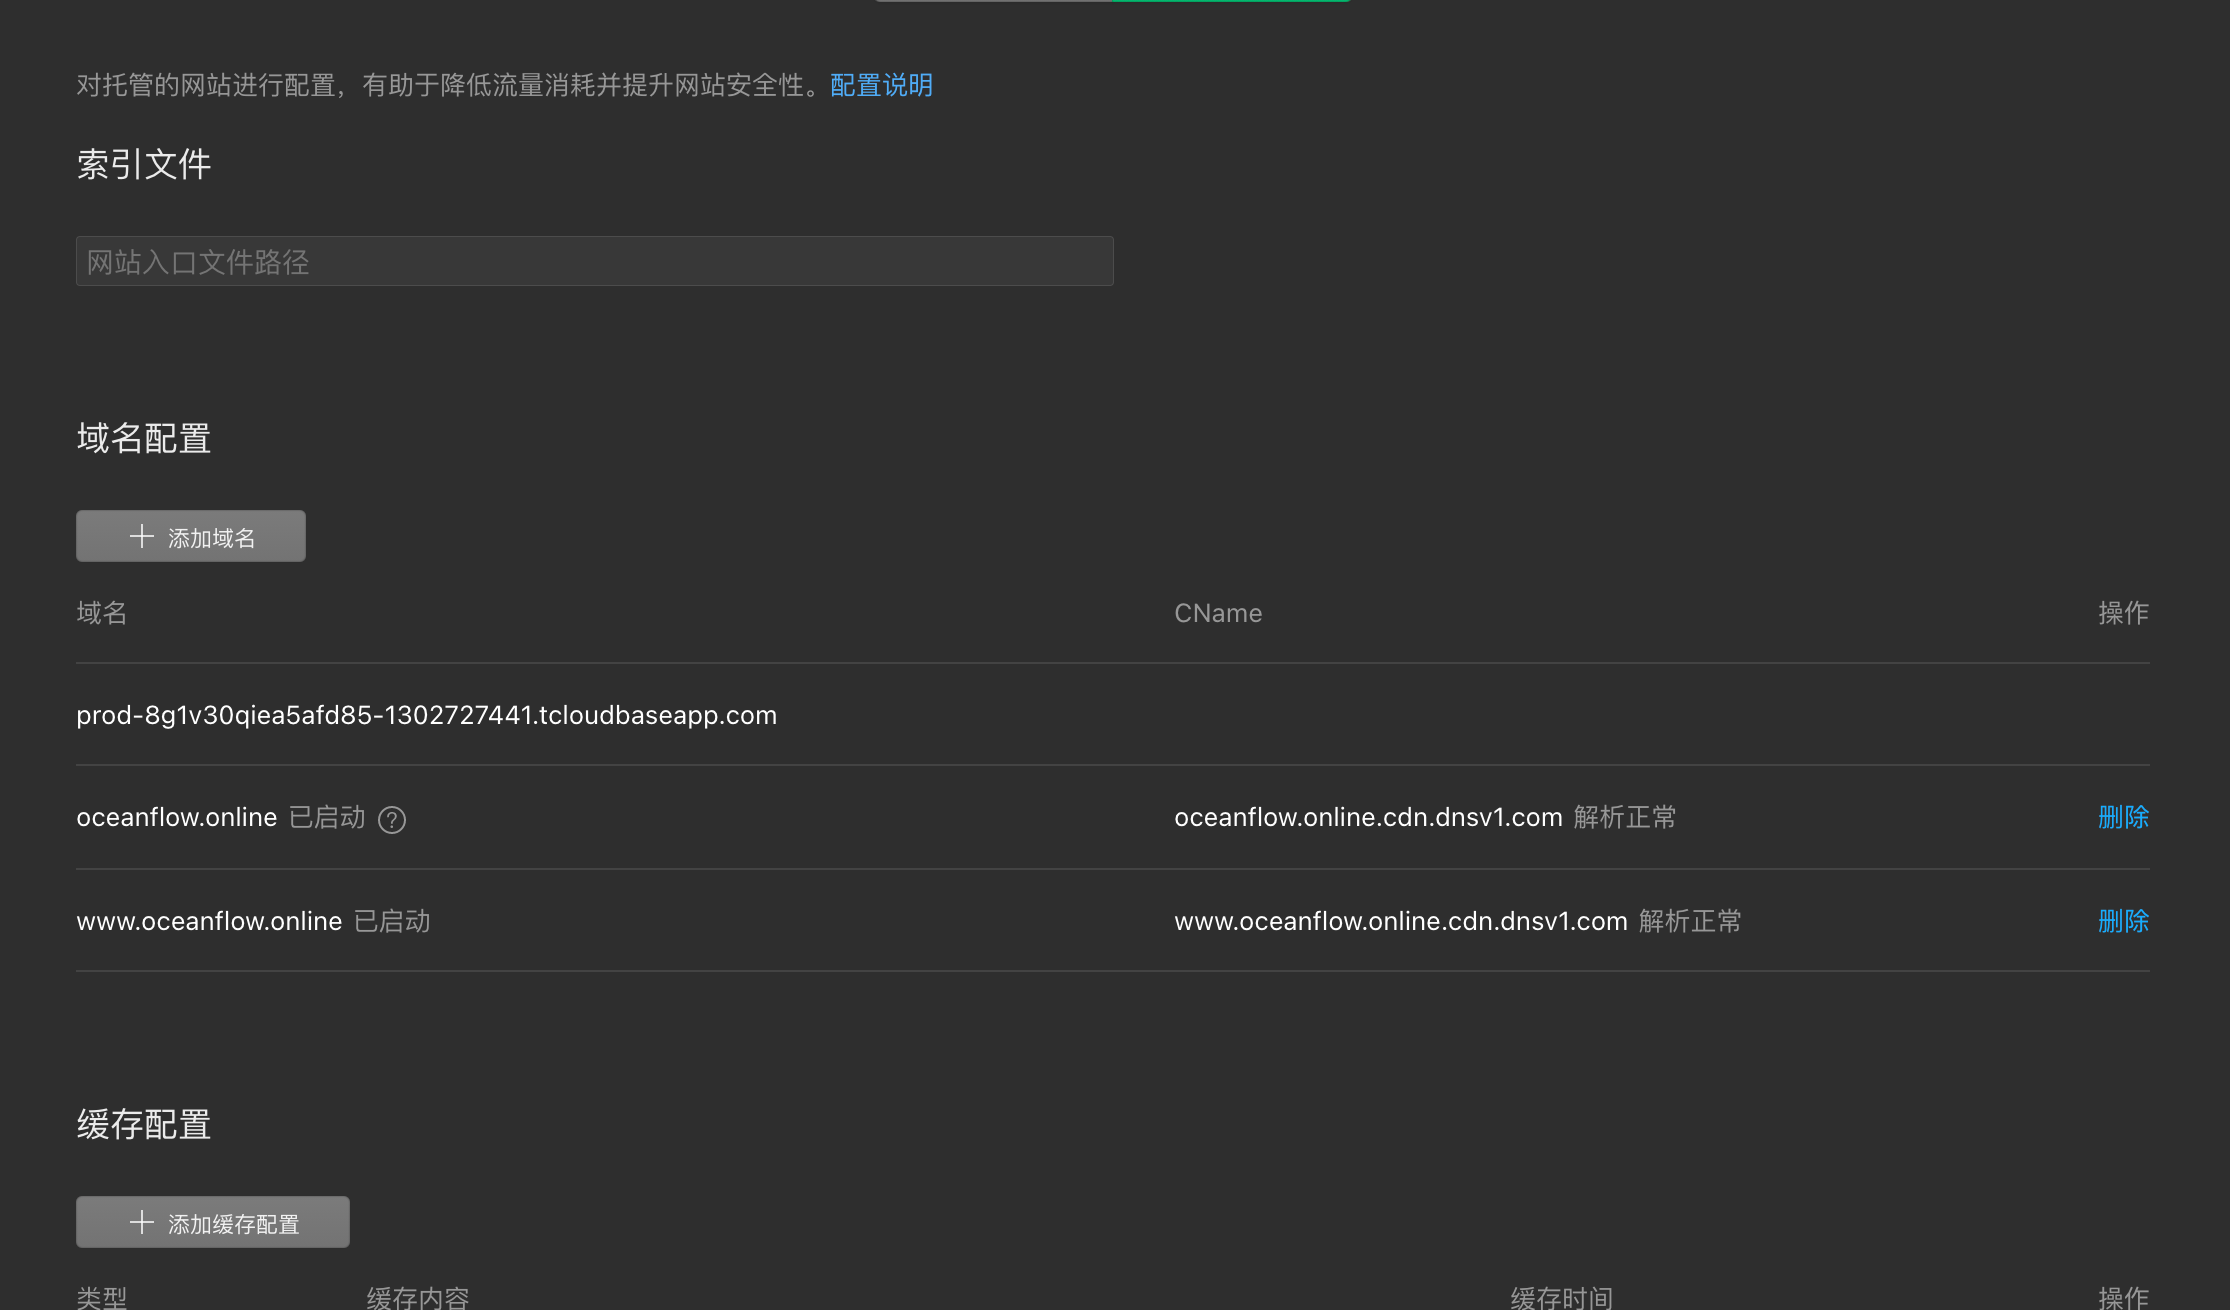Click the 已启动 status next to www.oceanflow.online
Viewport: 2230px width, 1310px height.
pos(392,921)
